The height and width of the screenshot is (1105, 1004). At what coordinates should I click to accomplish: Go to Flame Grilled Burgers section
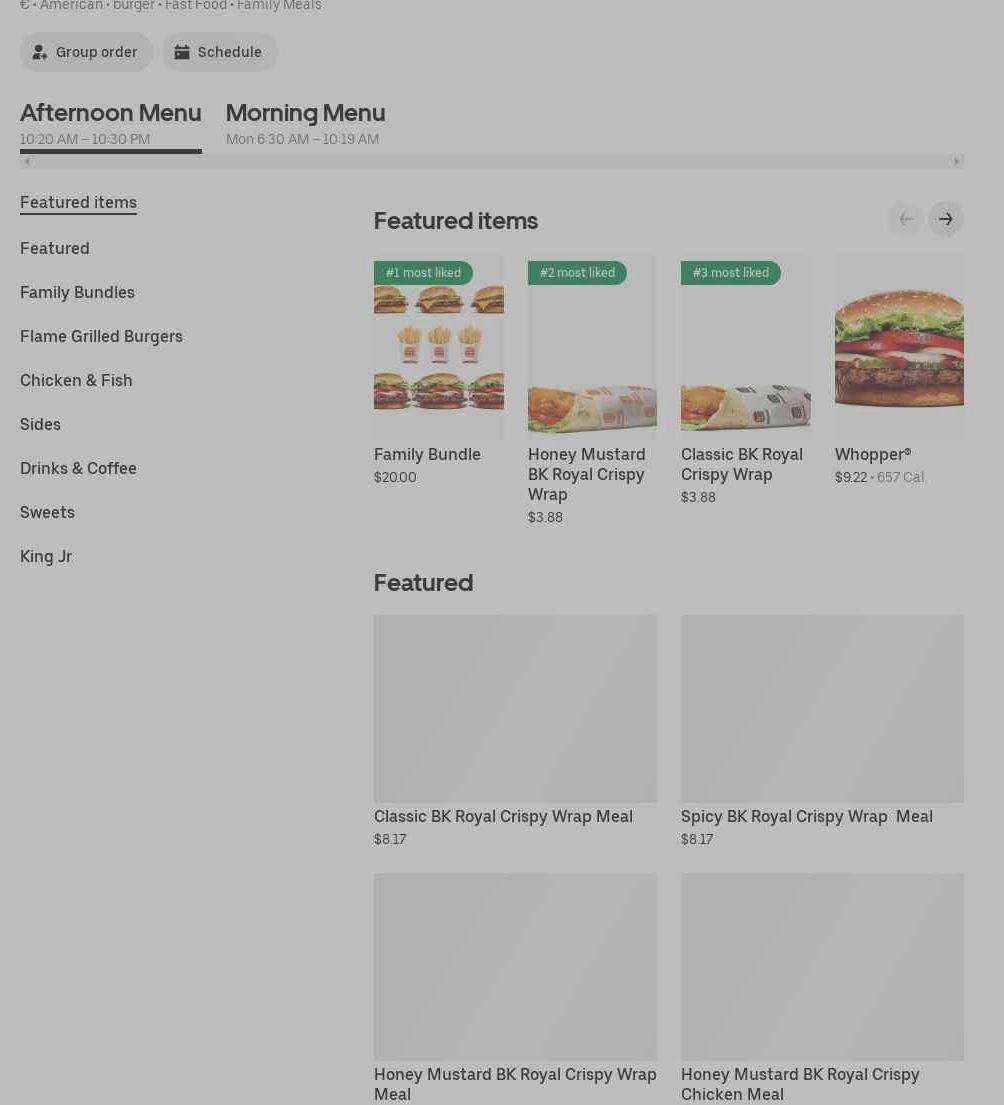pyautogui.click(x=101, y=336)
